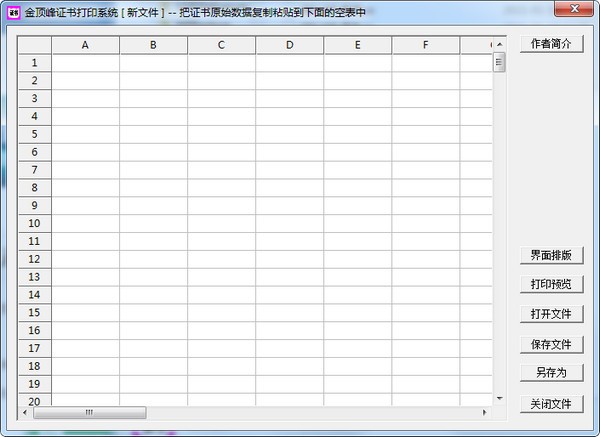This screenshot has width=600, height=437.
Task: Select row header 14
Action: [35, 295]
